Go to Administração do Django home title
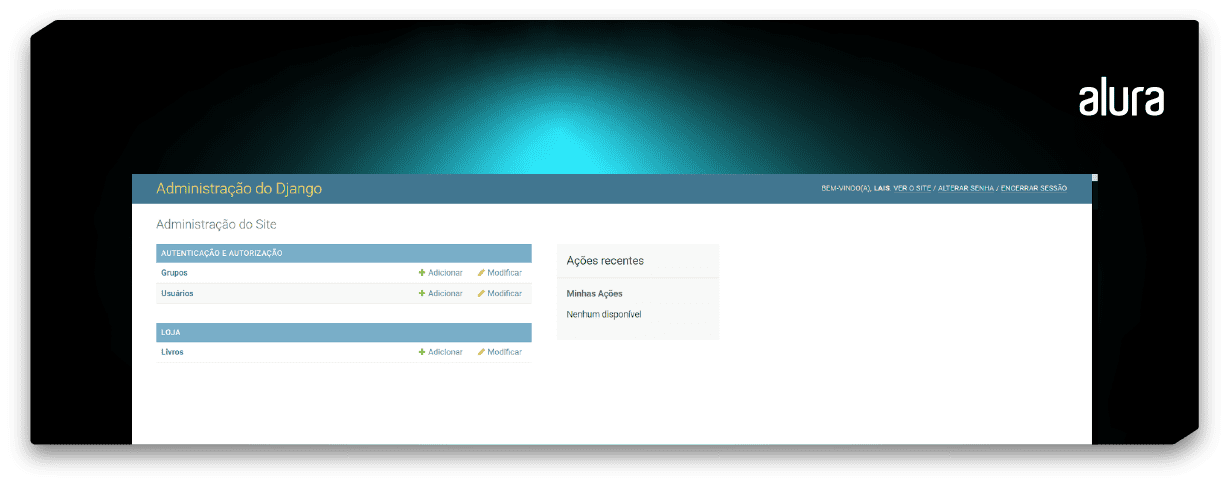1229x485 pixels. pos(239,188)
